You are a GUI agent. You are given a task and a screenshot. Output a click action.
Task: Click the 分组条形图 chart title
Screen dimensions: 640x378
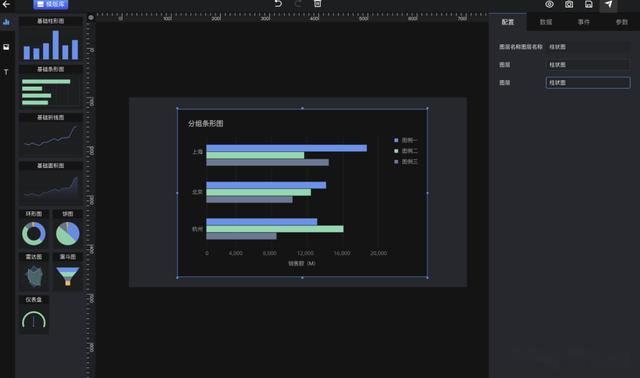coord(206,123)
